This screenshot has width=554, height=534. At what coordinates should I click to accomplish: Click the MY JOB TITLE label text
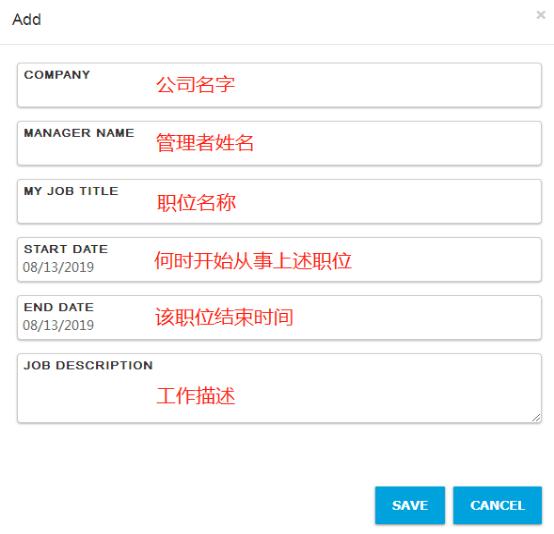[71, 191]
